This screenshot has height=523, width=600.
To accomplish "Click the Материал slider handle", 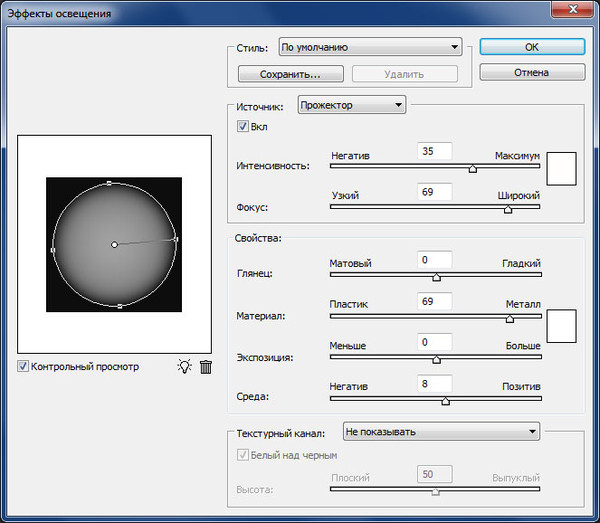I will [x=510, y=319].
